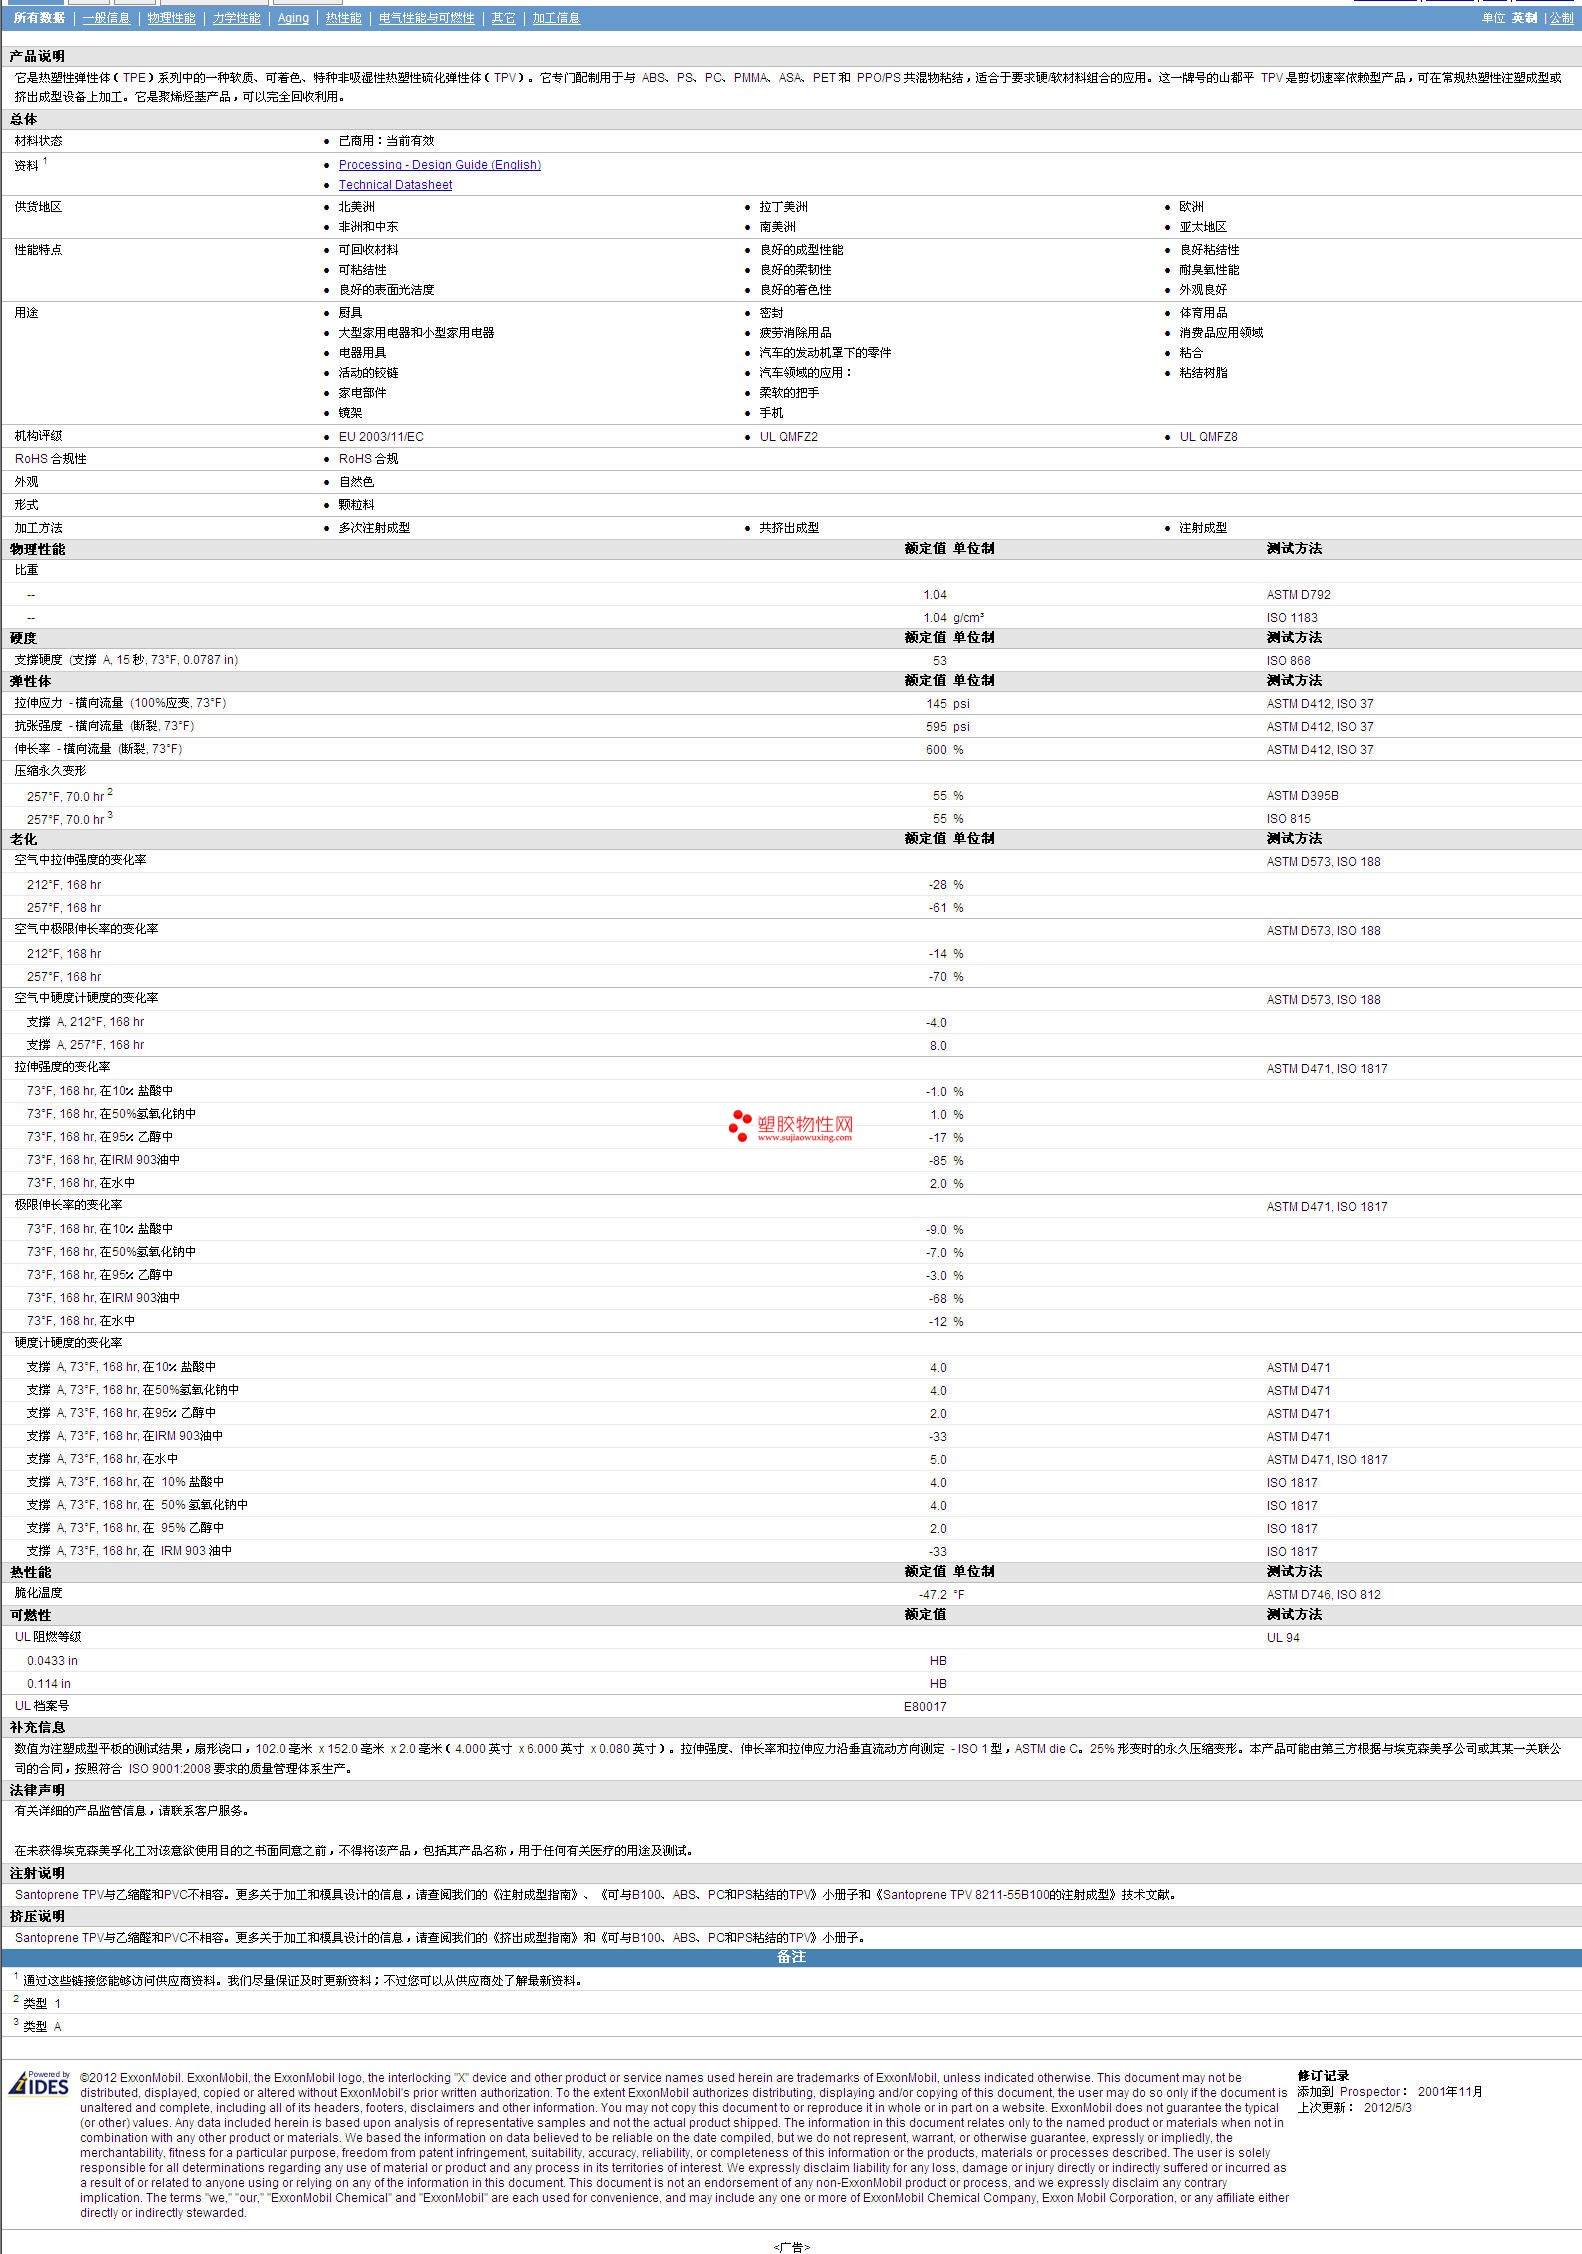
Task: Click the 体育用品 use entry
Action: click(1203, 313)
